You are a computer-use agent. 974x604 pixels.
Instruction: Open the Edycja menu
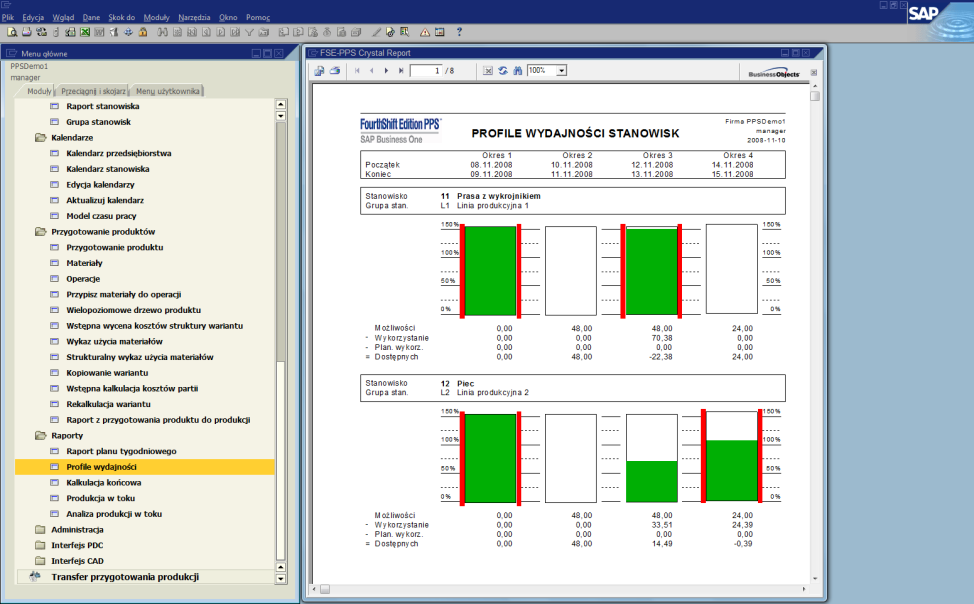(x=33, y=17)
